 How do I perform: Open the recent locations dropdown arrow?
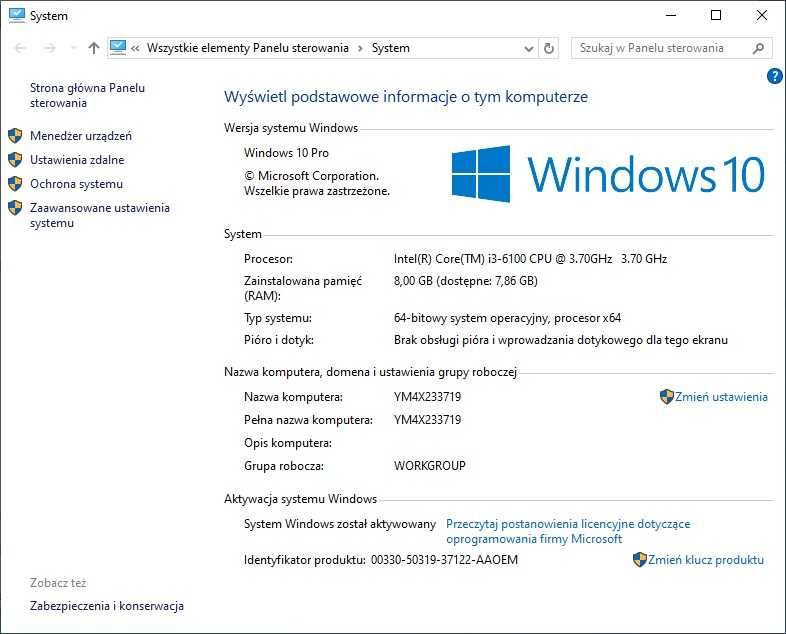[73, 48]
